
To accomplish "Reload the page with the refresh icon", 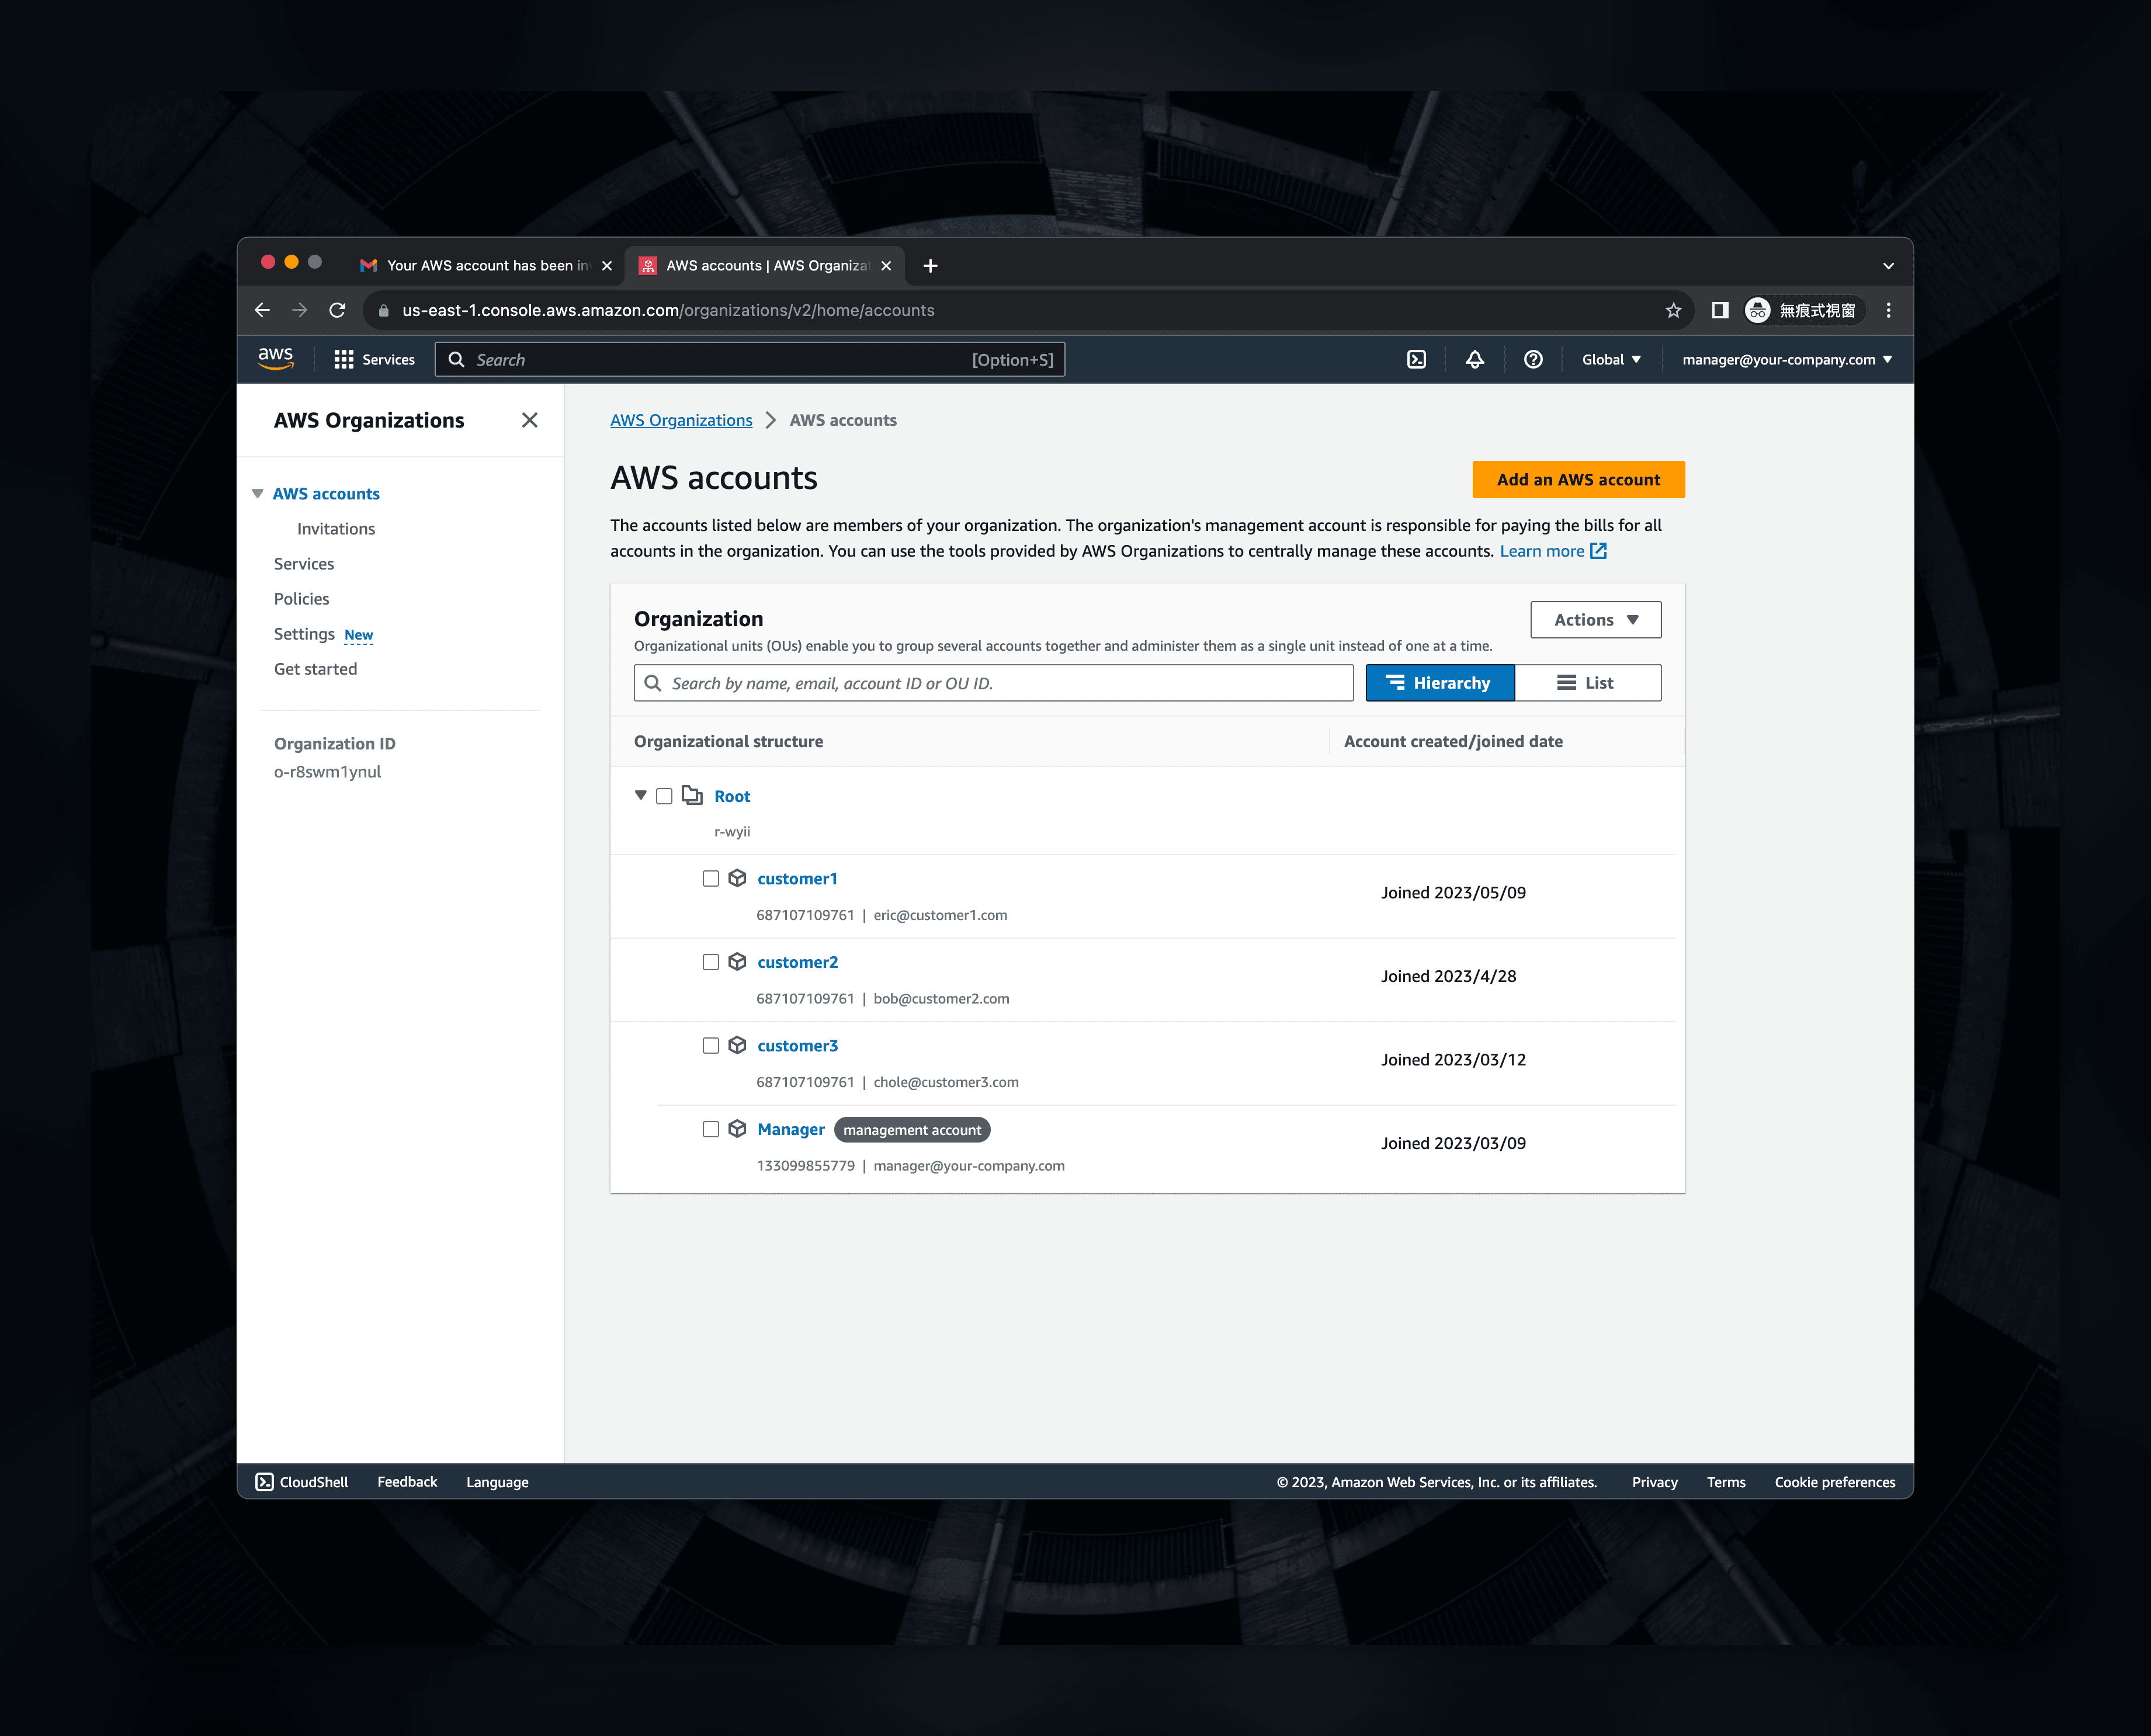I will click(x=337, y=311).
